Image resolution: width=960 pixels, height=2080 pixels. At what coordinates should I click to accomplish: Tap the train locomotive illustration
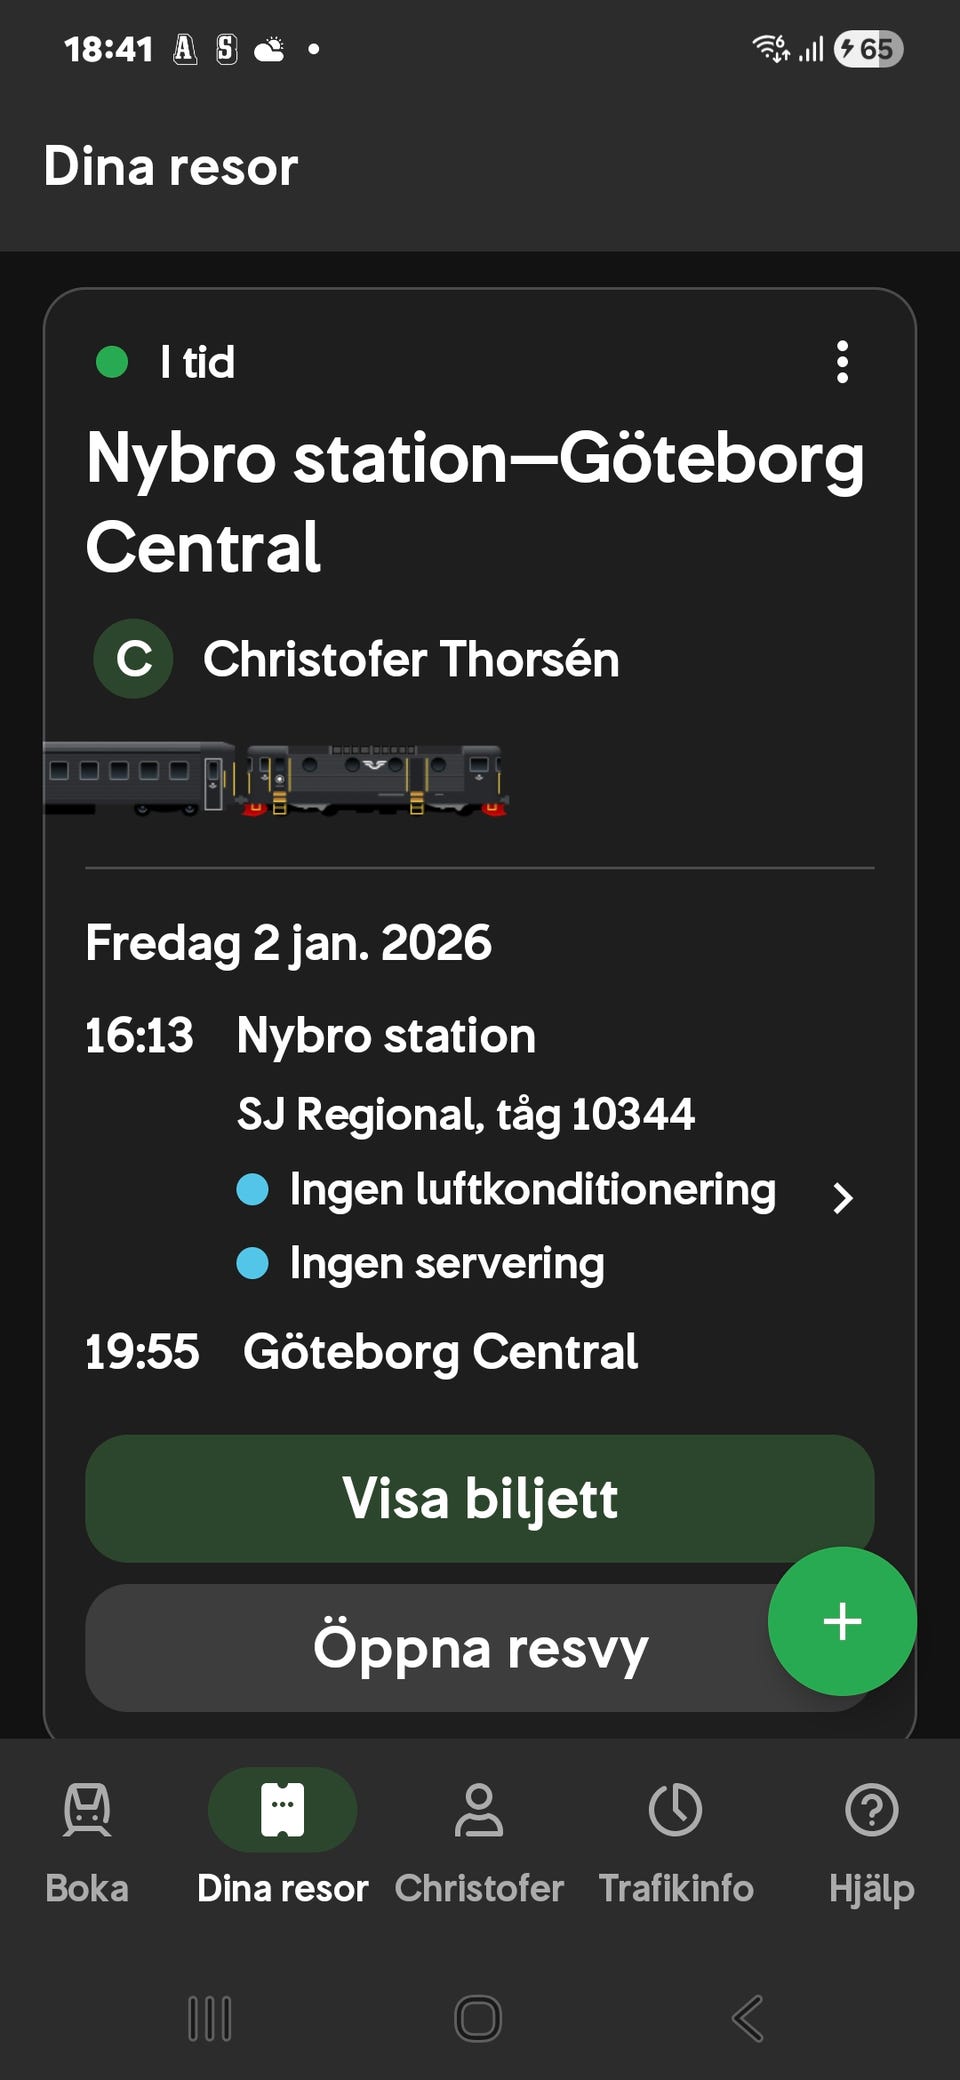pyautogui.click(x=376, y=778)
